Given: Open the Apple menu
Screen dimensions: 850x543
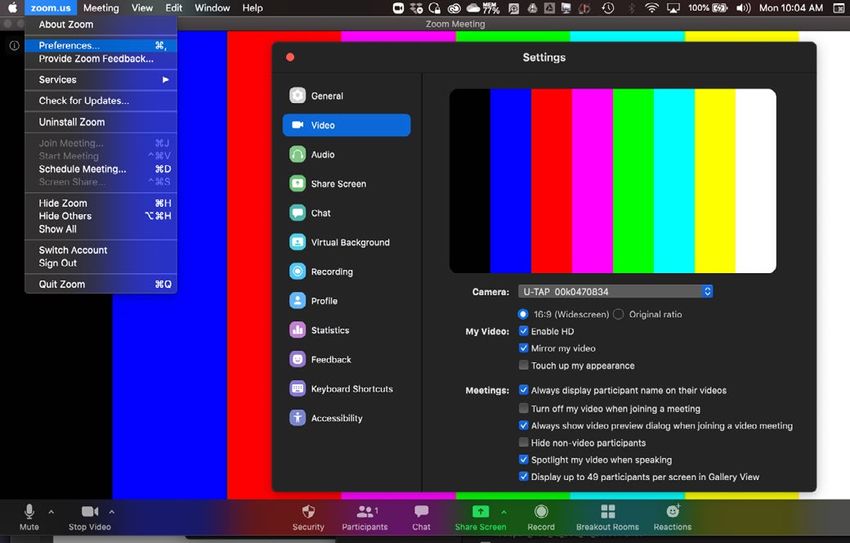Looking at the screenshot, I should pyautogui.click(x=12, y=8).
